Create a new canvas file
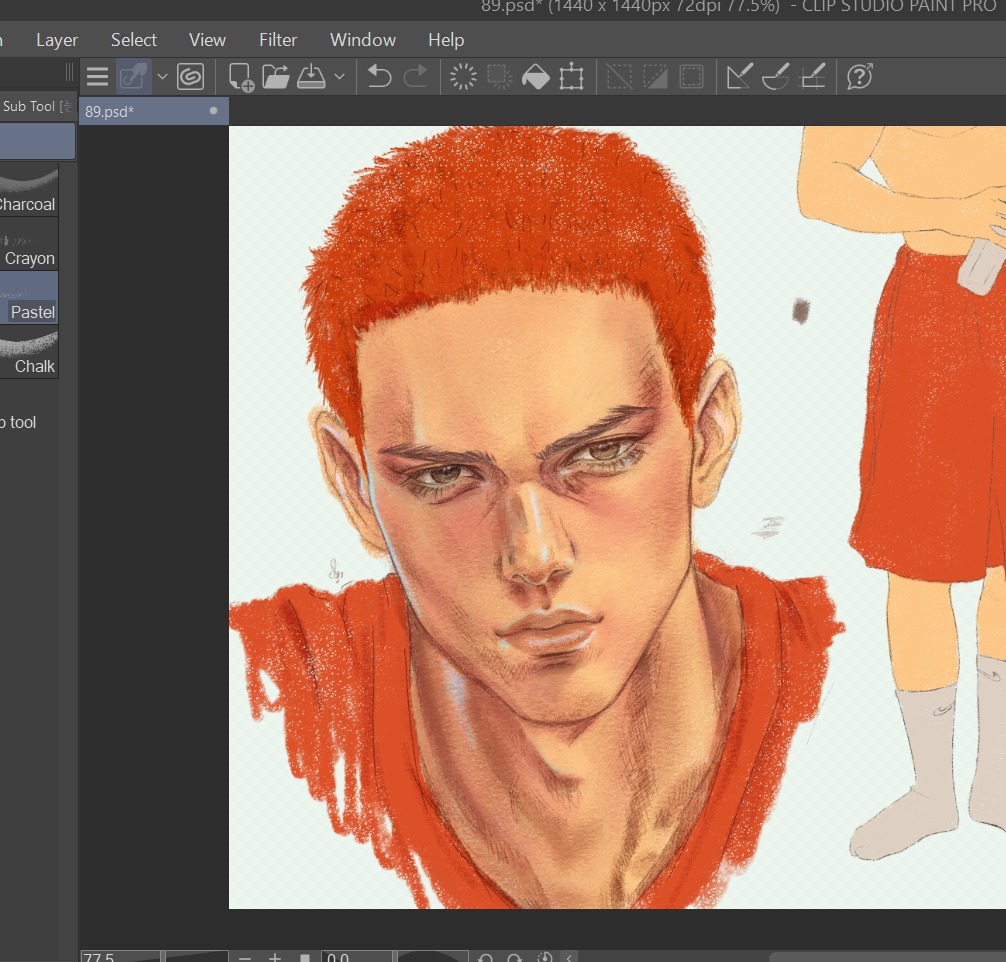This screenshot has height=962, width=1006. click(x=241, y=77)
